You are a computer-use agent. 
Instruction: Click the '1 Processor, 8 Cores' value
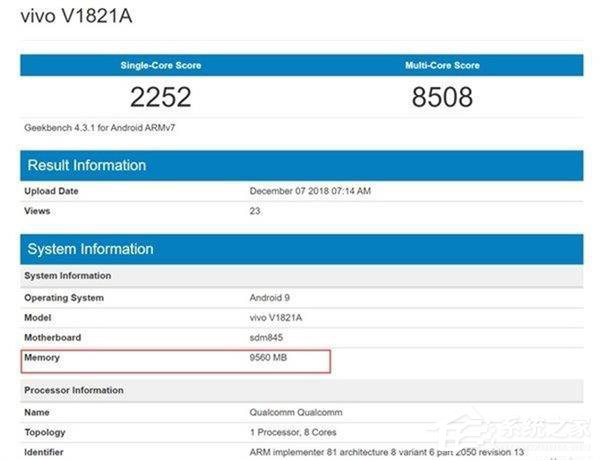[293, 432]
